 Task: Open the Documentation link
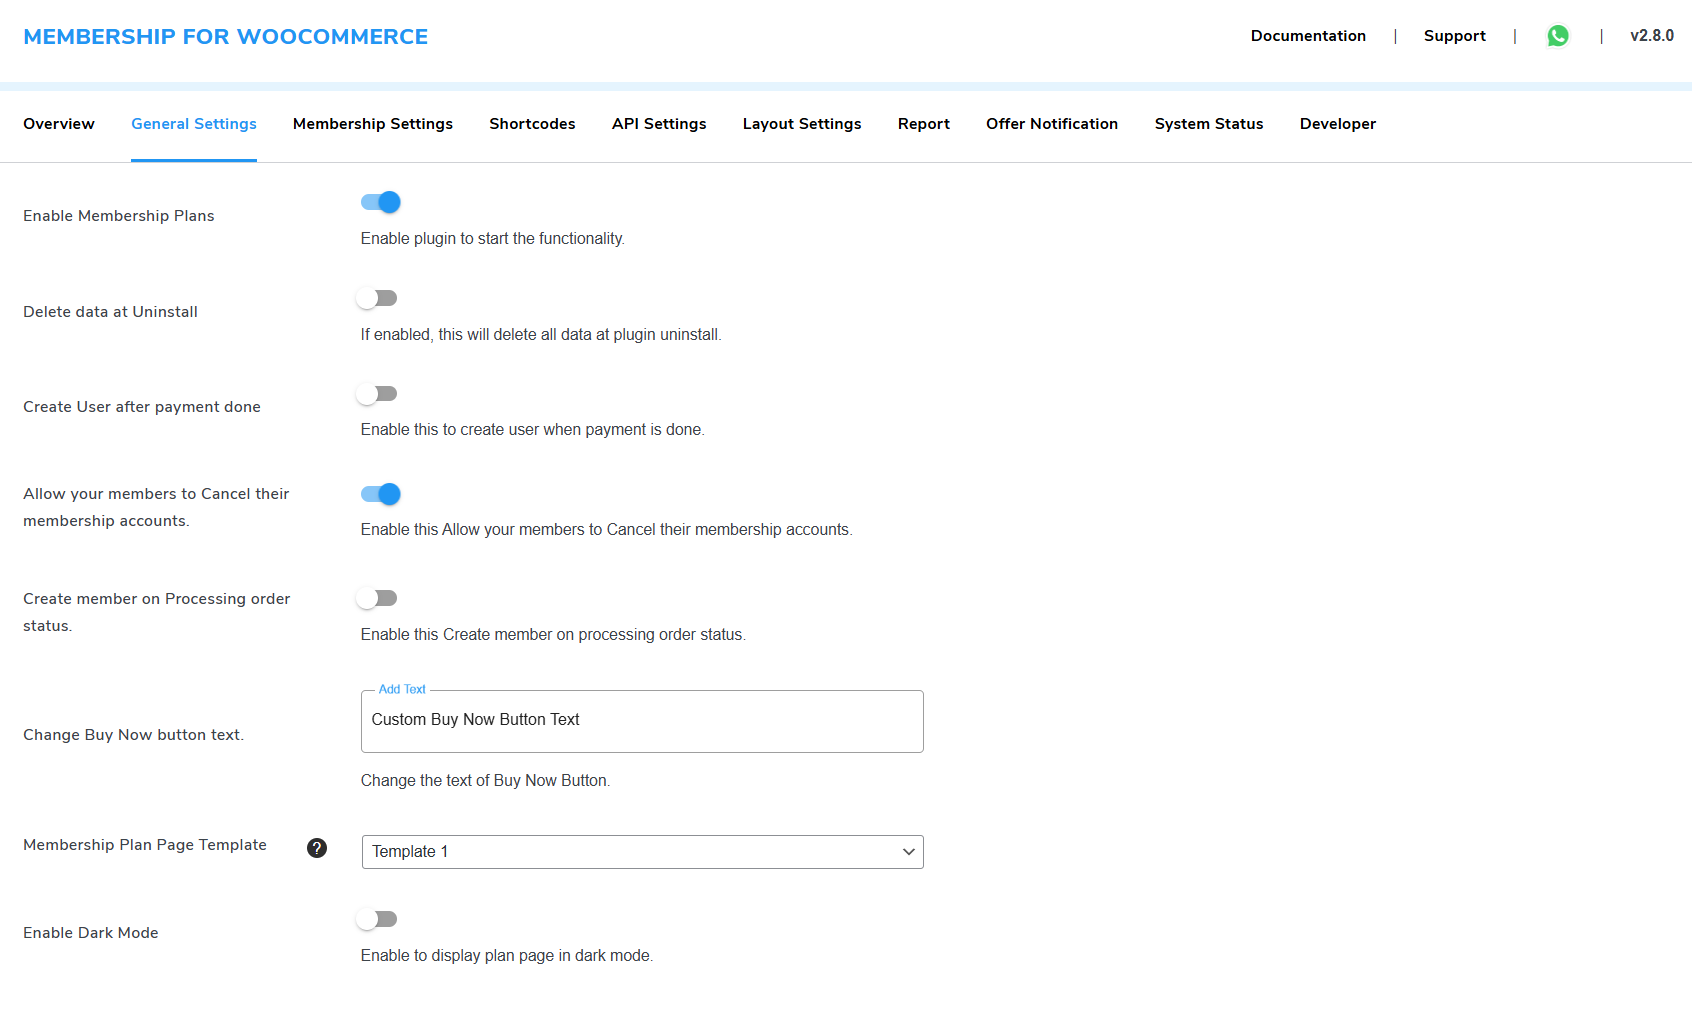pyautogui.click(x=1308, y=36)
